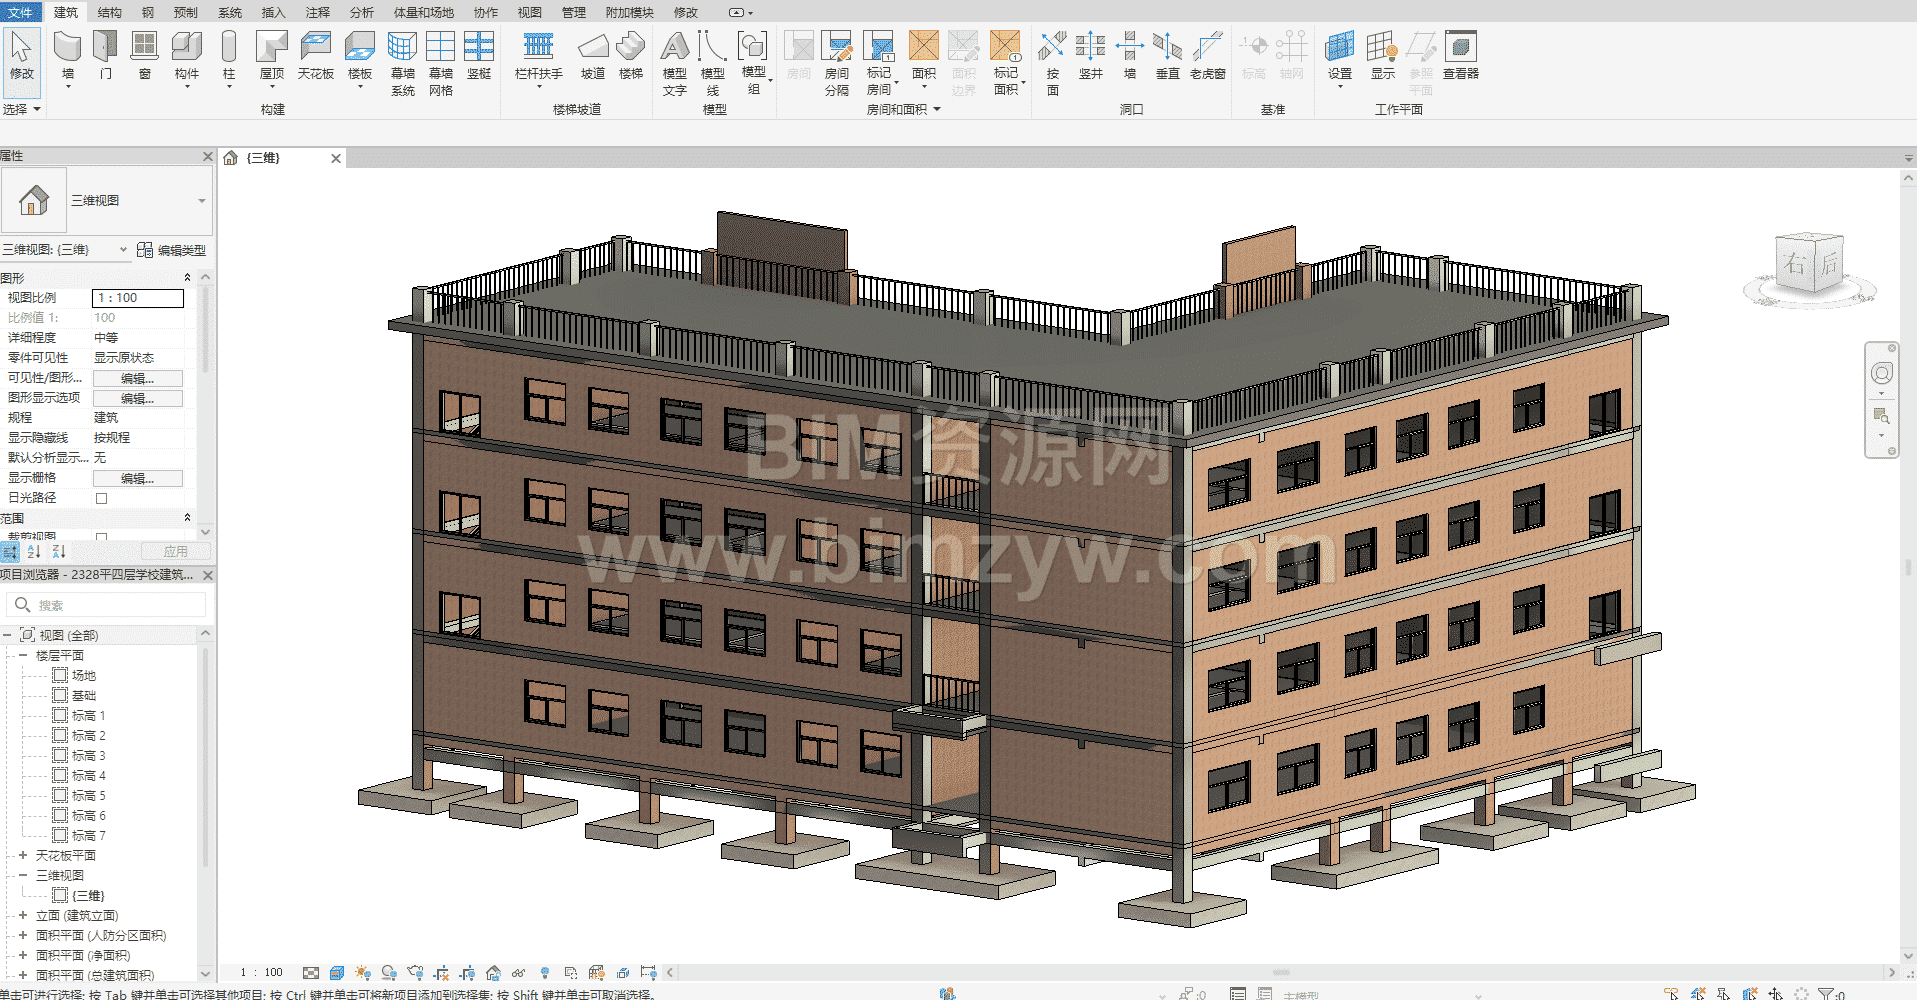Select the 房间分隔 room separator tool
The image size is (1917, 1000).
point(837,63)
